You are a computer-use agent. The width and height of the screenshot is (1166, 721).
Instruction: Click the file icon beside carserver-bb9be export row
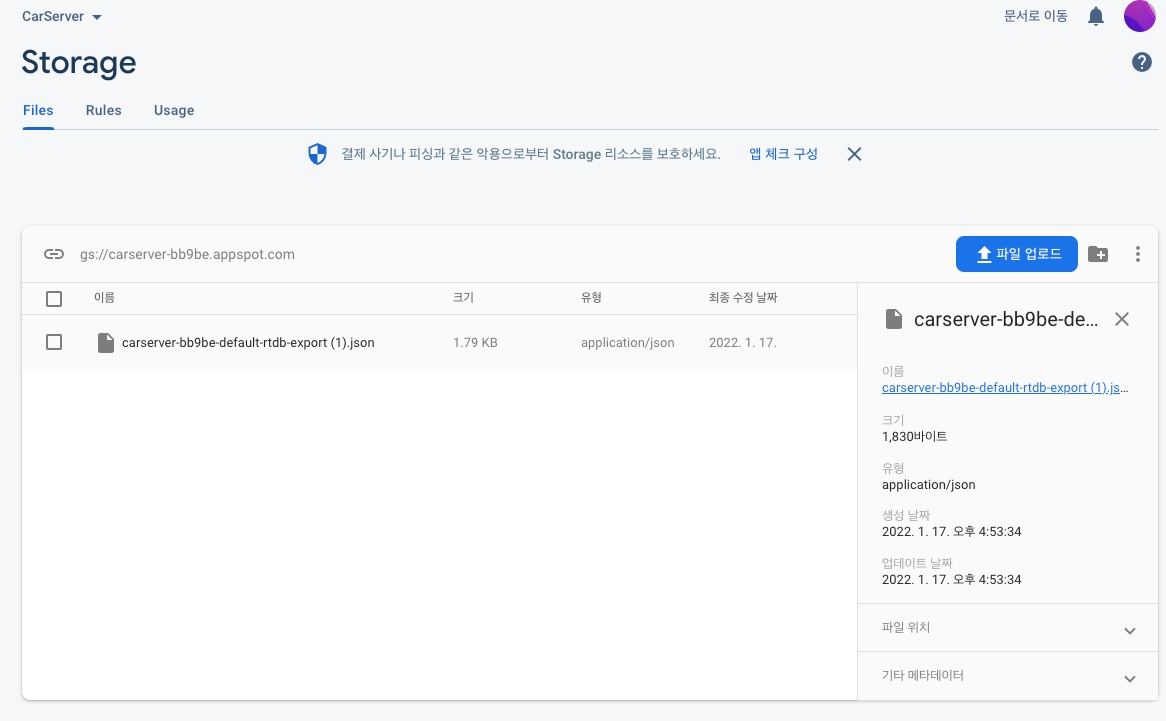(106, 343)
